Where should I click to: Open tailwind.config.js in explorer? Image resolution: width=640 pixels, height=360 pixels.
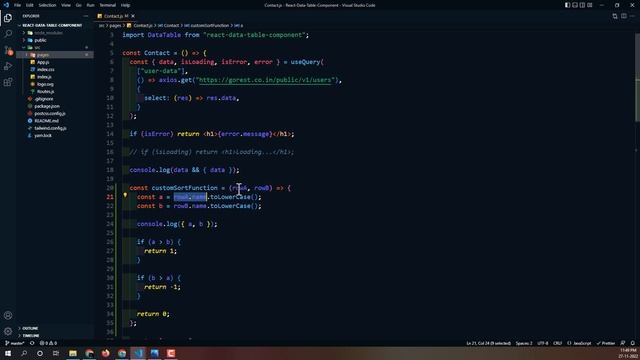click(x=50, y=128)
